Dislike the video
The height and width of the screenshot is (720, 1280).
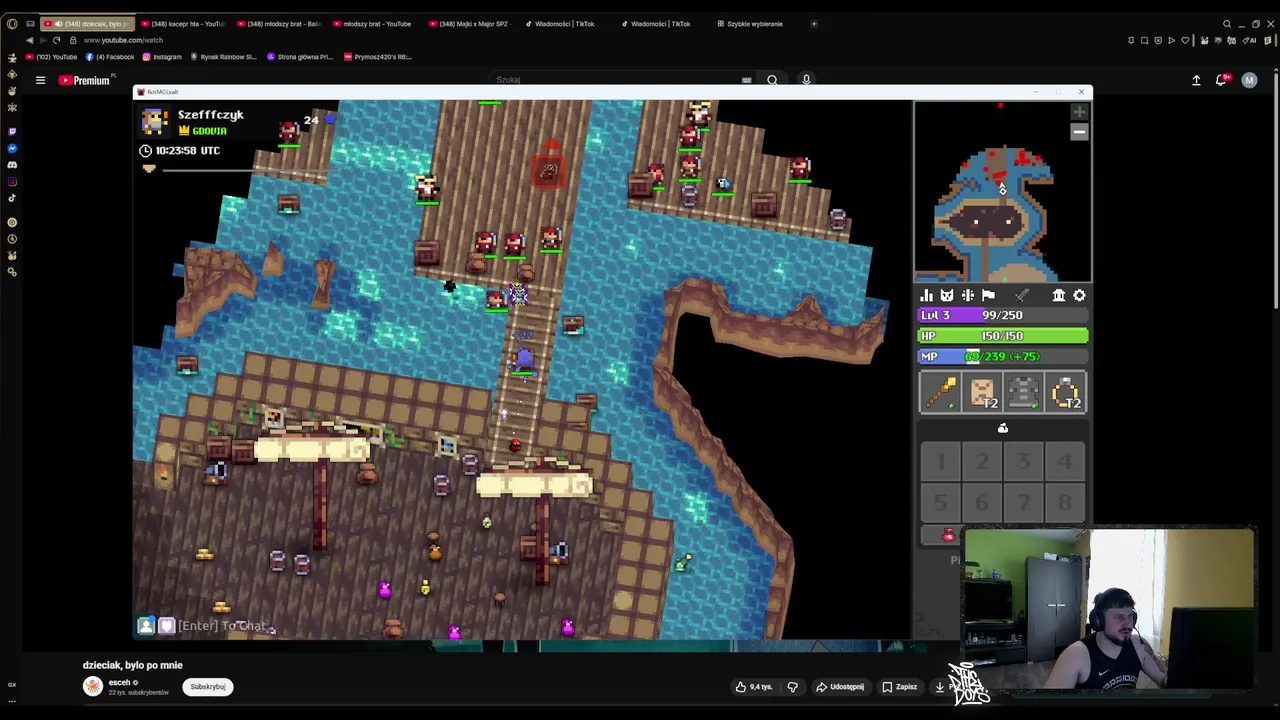pyautogui.click(x=792, y=687)
